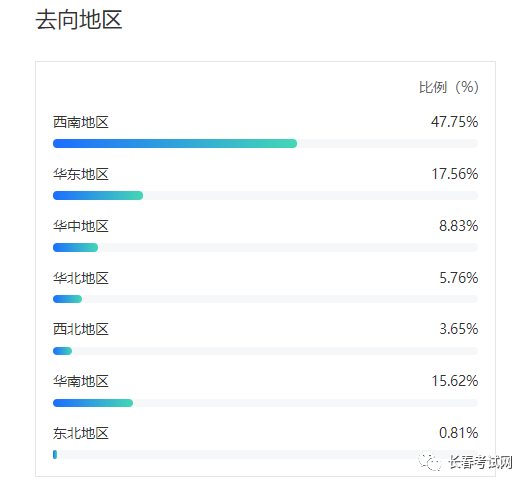529x486 pixels.
Task: Click the 华中地区 progress bar
Action: [x=266, y=248]
